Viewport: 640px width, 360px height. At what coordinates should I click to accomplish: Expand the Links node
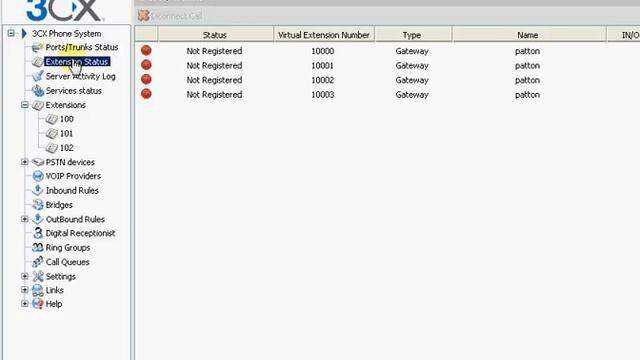(x=24, y=290)
